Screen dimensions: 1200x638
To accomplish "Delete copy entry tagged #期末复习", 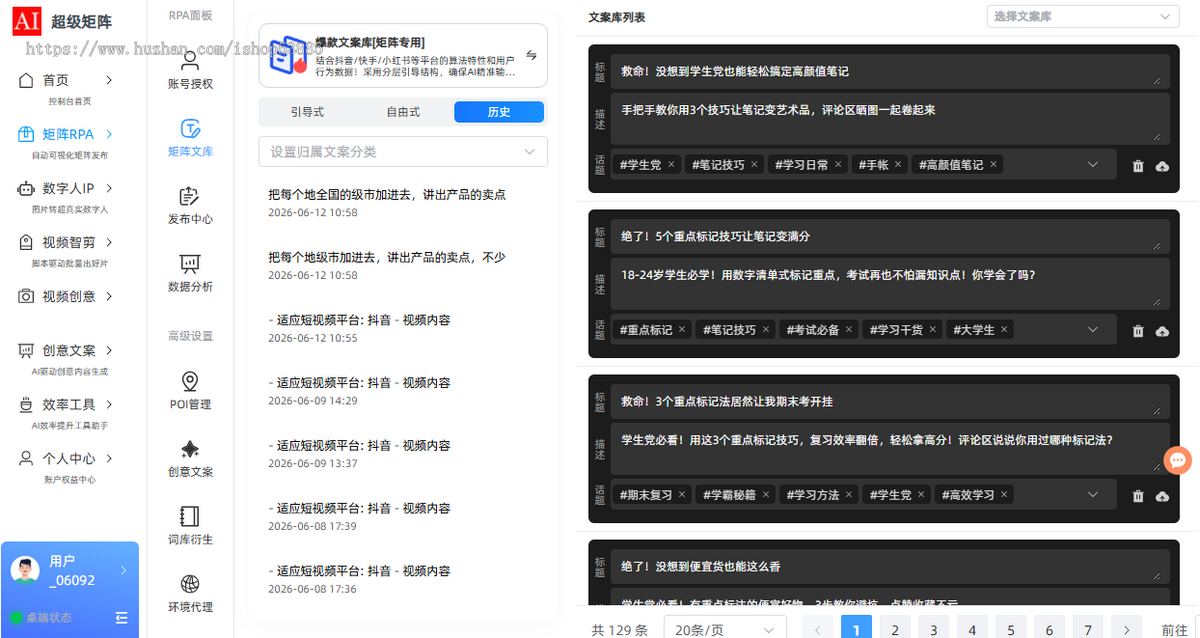I will (x=1138, y=496).
